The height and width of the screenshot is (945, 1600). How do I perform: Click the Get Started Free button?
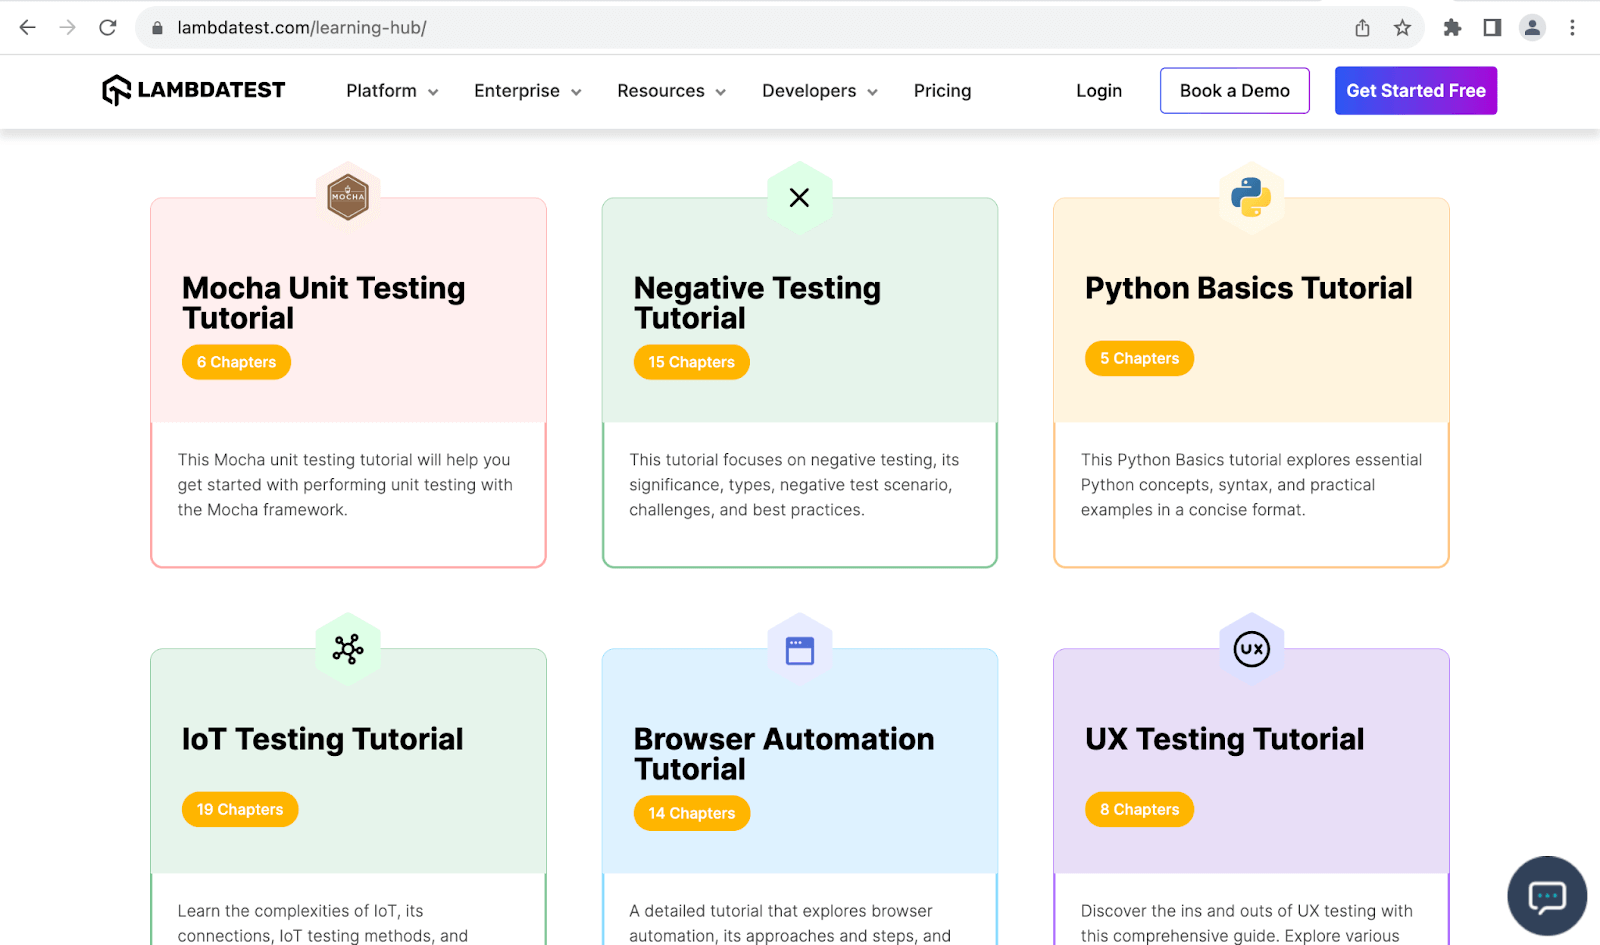(x=1415, y=90)
